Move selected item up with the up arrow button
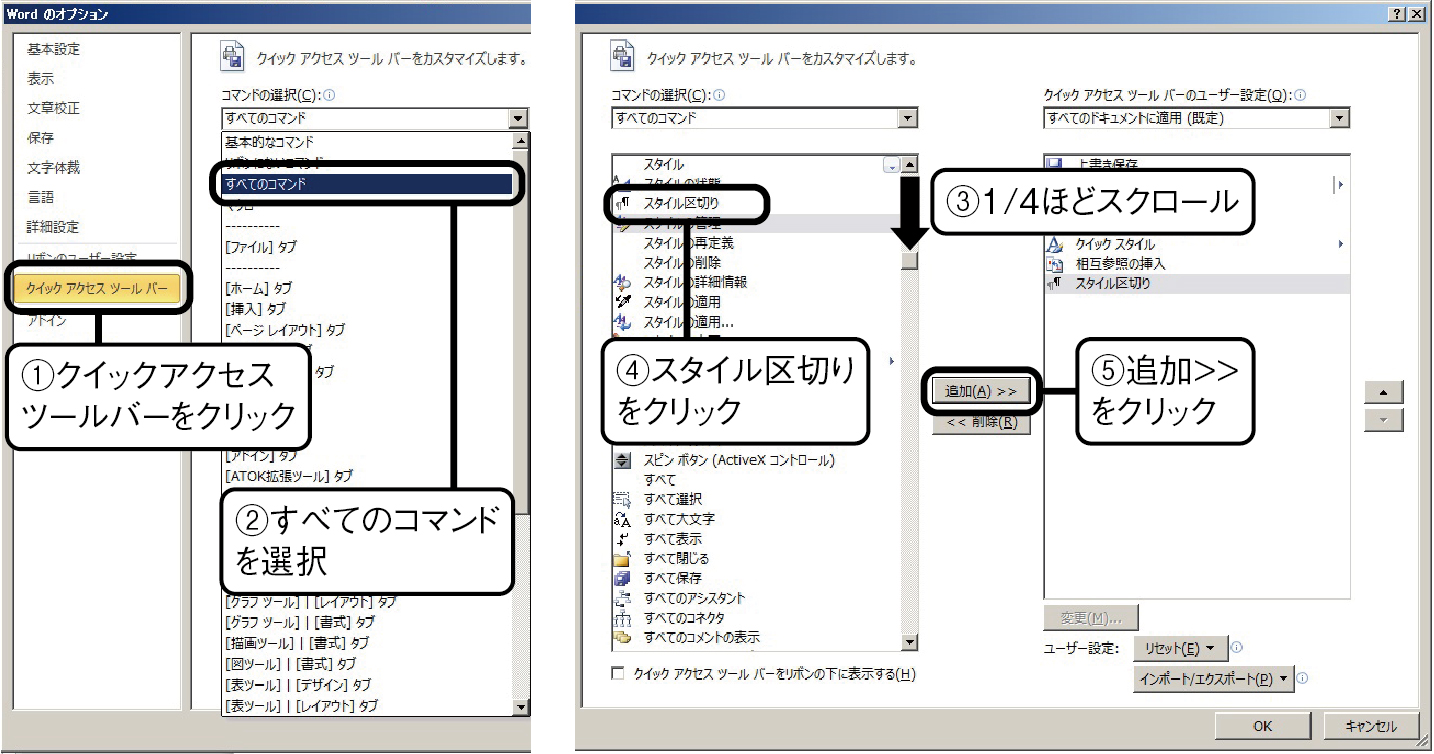This screenshot has width=1434, height=754. coord(1384,392)
